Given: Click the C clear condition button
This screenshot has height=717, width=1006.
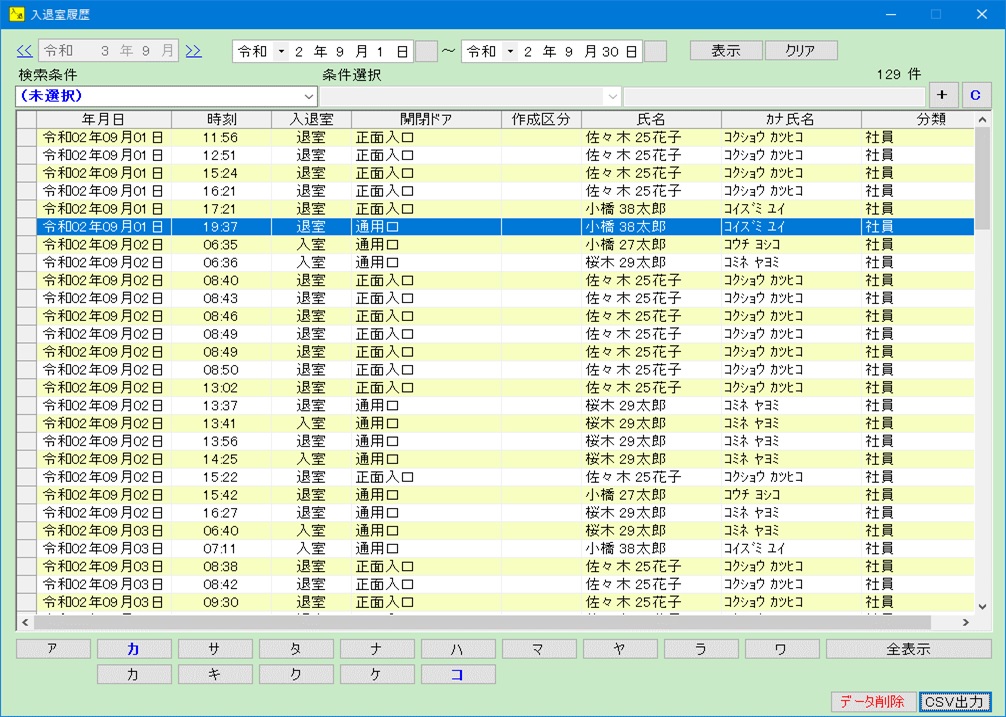Looking at the screenshot, I should pyautogui.click(x=975, y=96).
